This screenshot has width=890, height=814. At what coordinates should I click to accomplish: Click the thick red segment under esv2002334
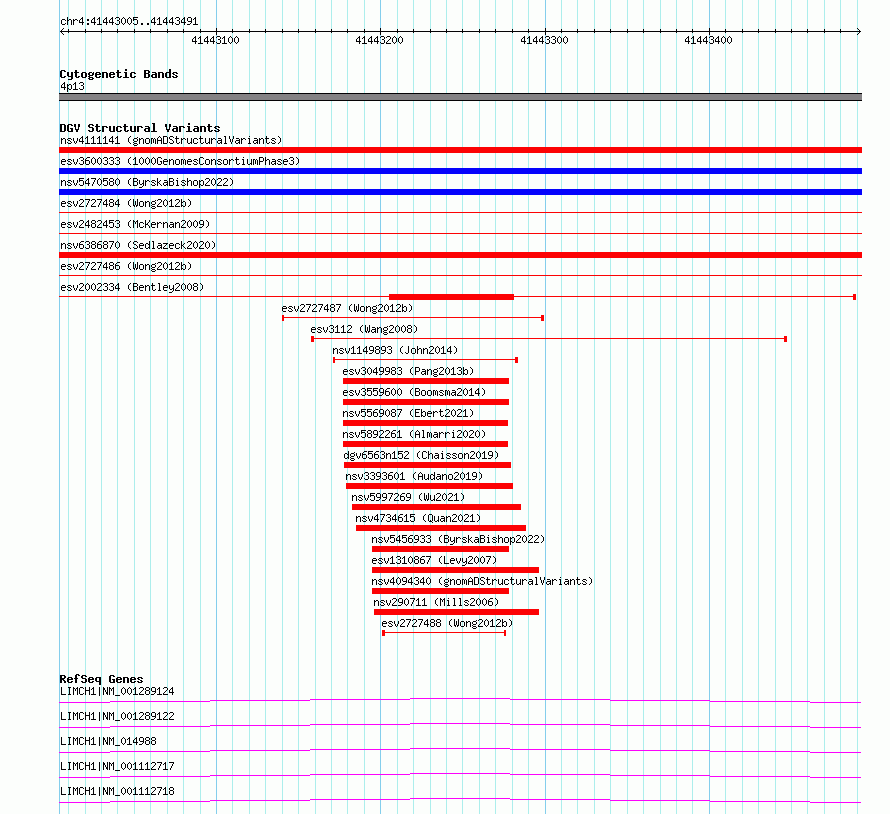pyautogui.click(x=451, y=297)
